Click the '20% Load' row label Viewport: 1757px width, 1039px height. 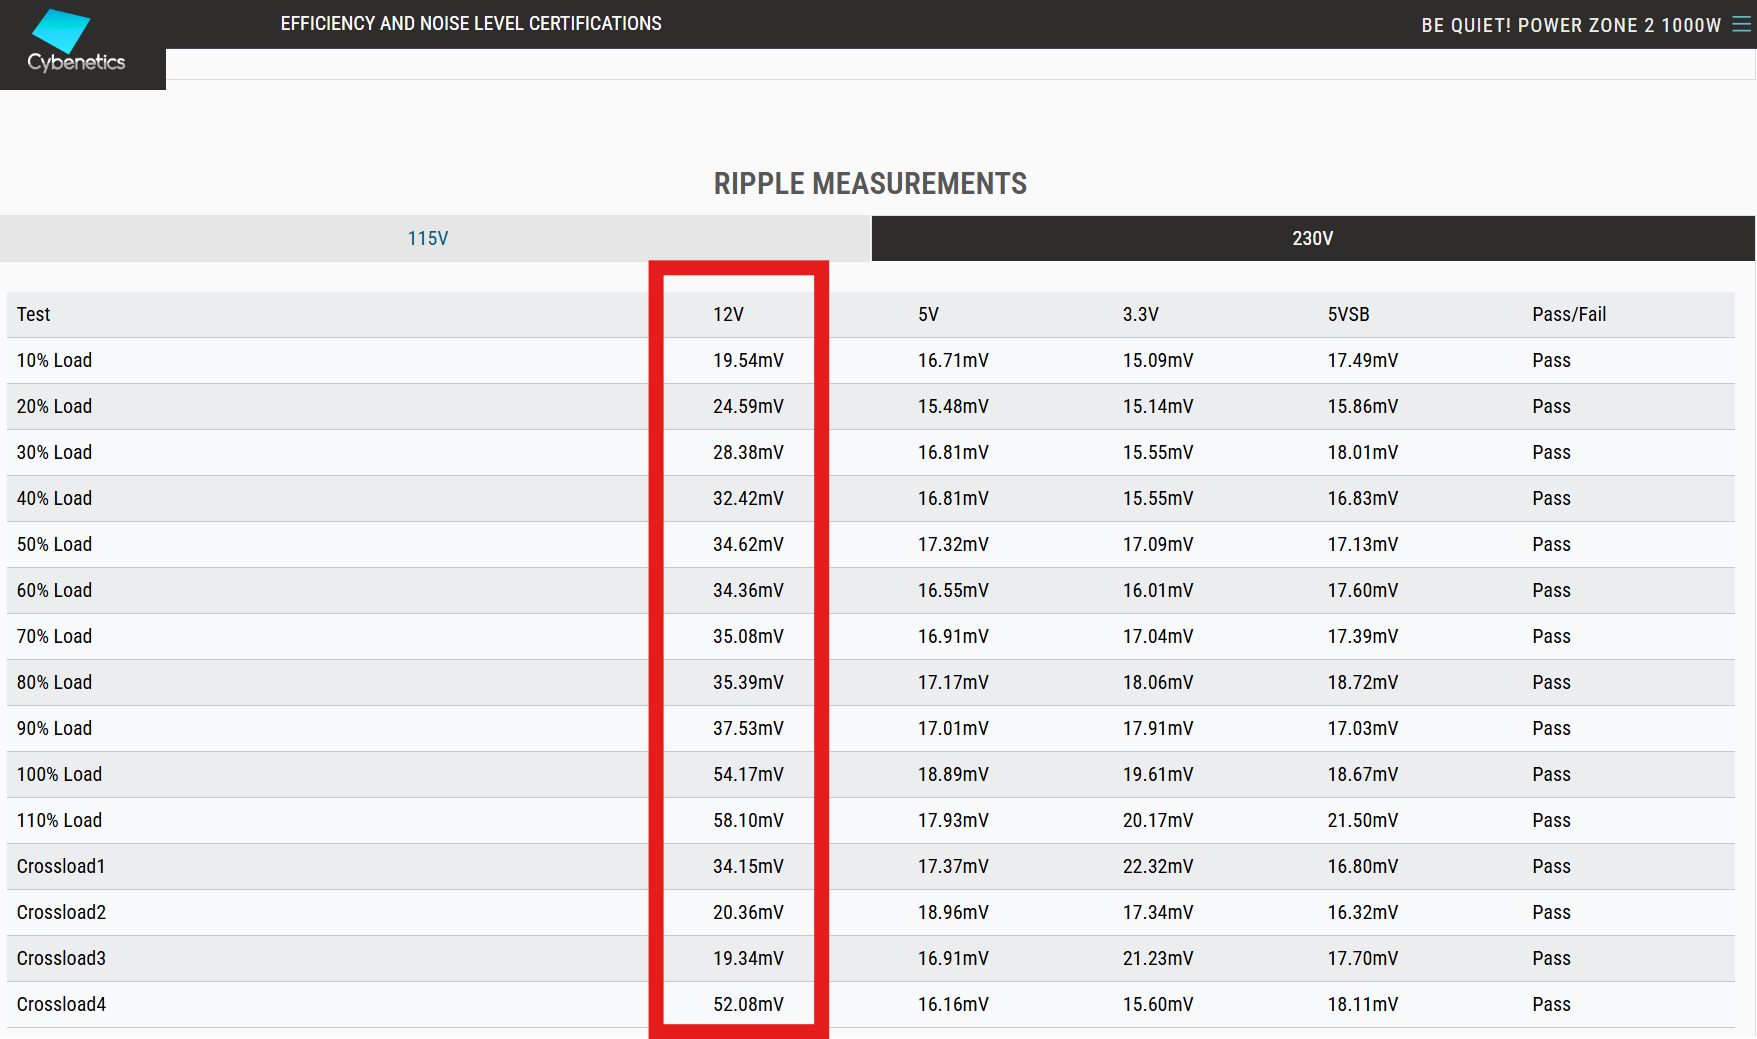[54, 406]
